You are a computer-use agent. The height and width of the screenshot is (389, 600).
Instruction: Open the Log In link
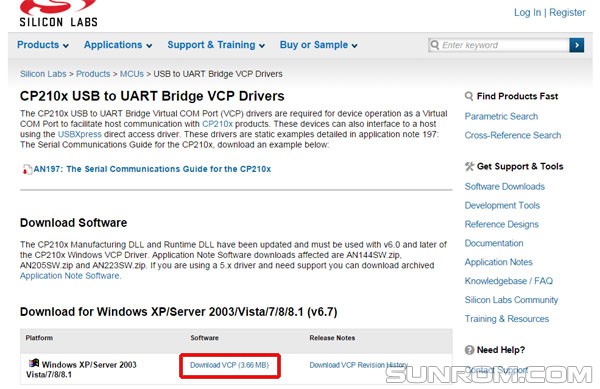(x=527, y=12)
